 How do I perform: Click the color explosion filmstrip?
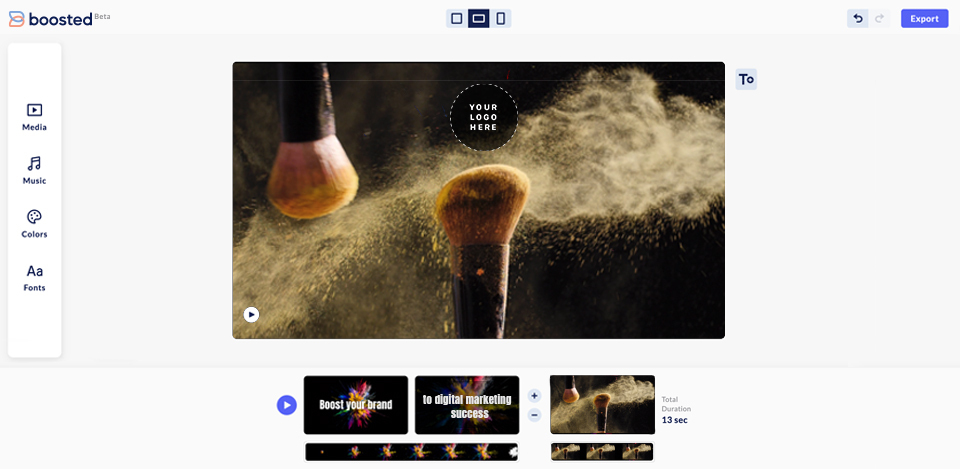[x=411, y=452]
